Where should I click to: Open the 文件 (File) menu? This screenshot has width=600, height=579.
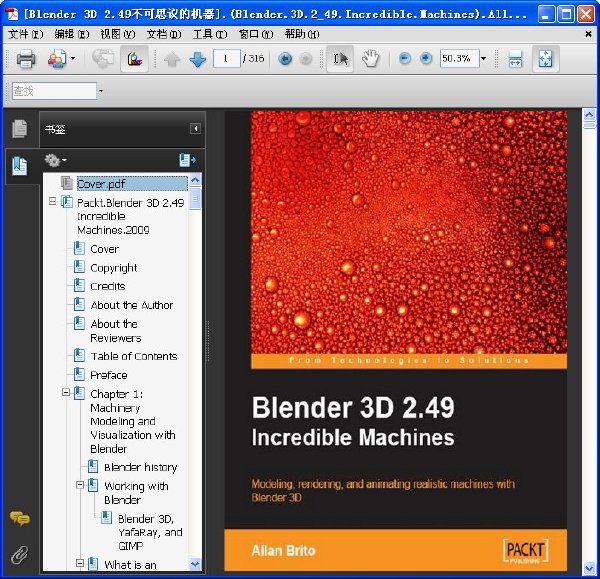tap(26, 34)
